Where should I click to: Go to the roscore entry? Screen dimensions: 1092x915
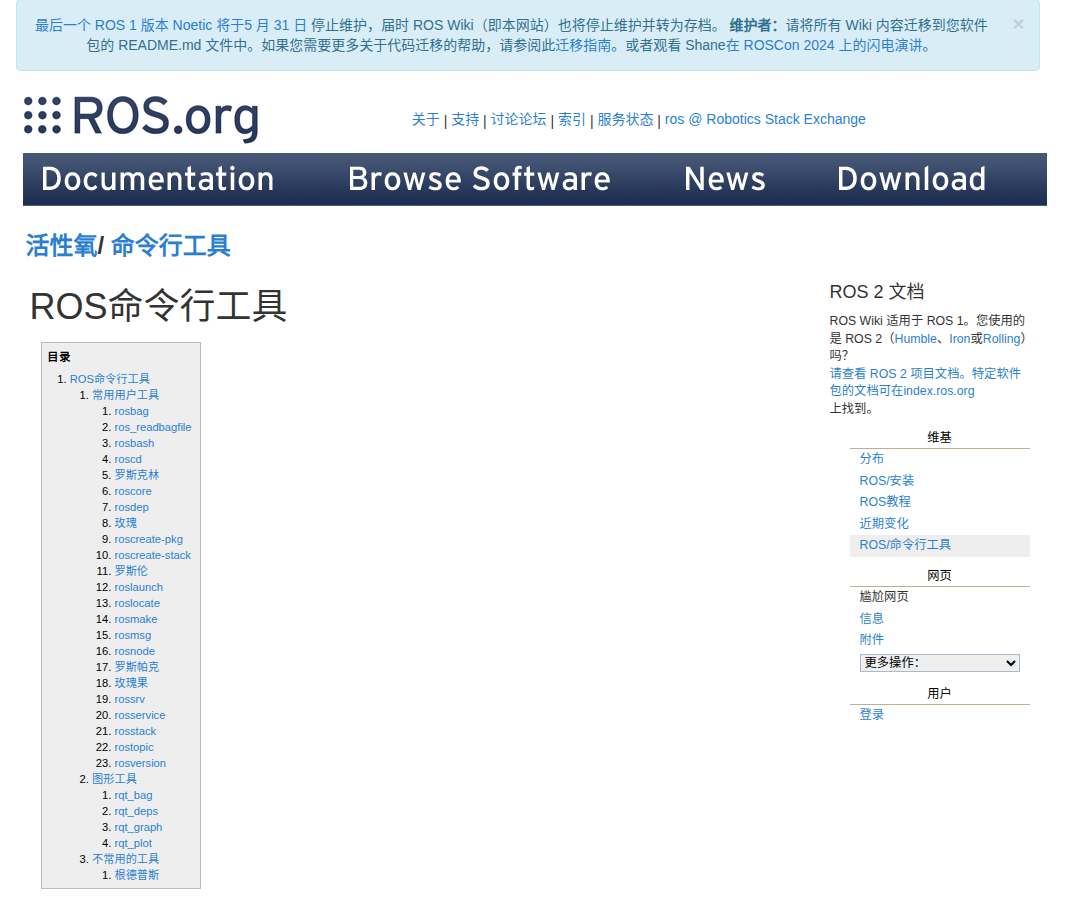(x=132, y=491)
